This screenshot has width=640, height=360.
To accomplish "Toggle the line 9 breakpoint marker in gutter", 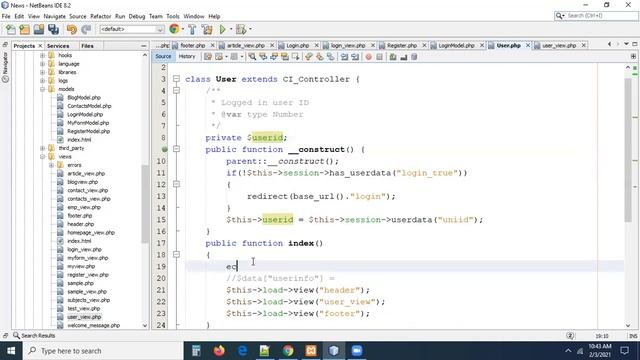I will click(164, 149).
